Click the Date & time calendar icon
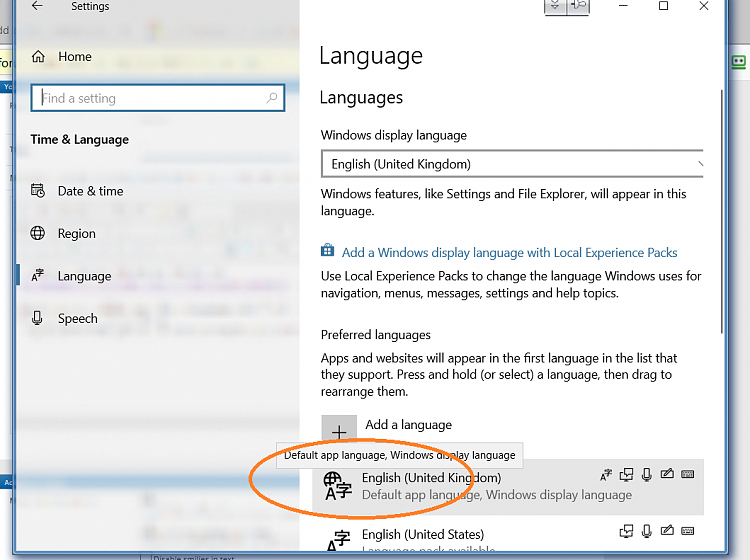 pos(38,190)
